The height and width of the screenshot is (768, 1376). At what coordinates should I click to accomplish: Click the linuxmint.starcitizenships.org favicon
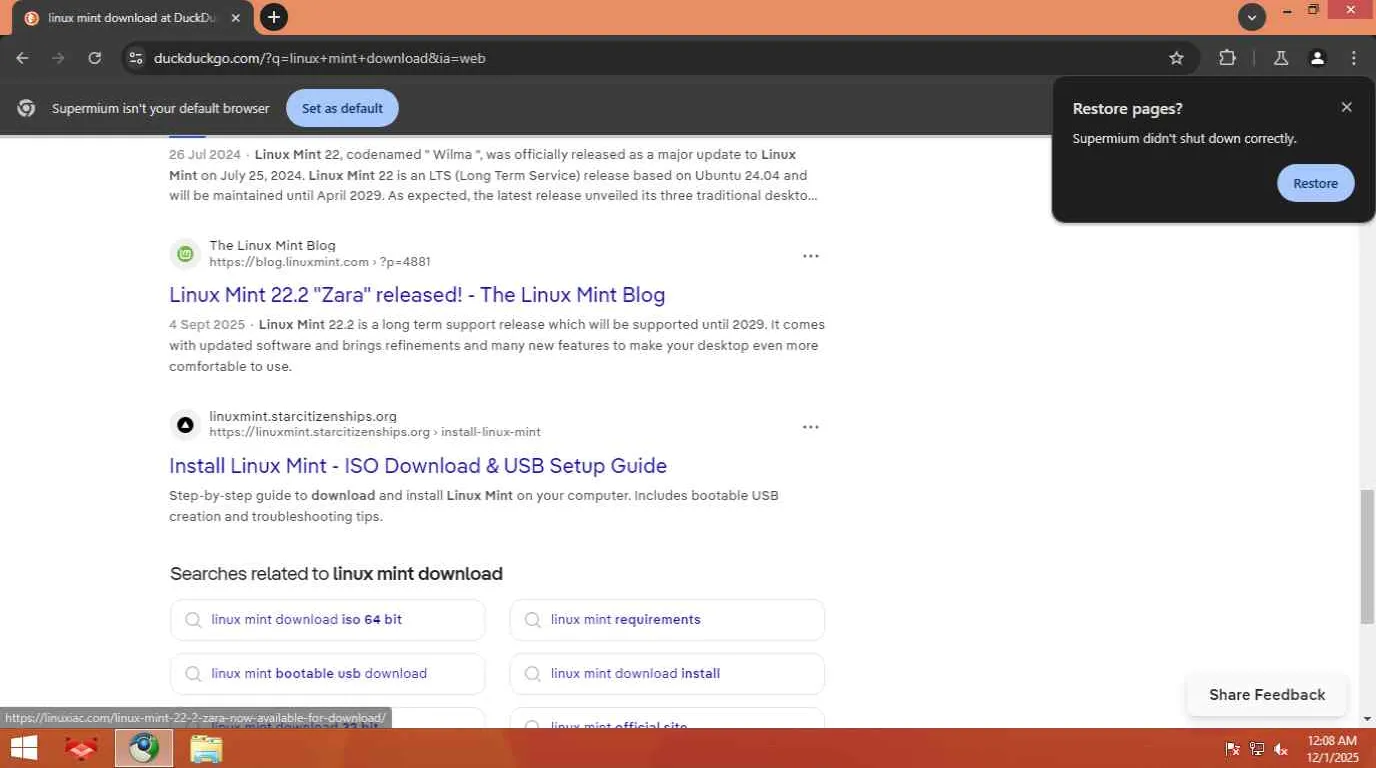185,425
